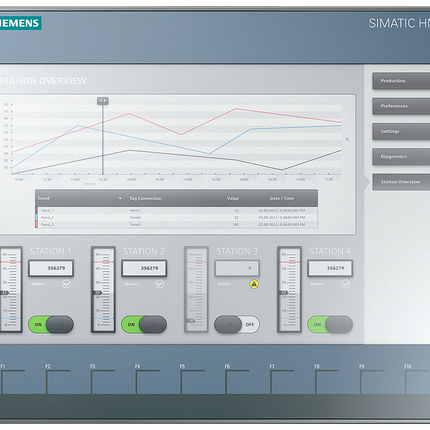430x430 pixels.
Task: Open the Diagnostics menu button
Action: click(x=401, y=157)
